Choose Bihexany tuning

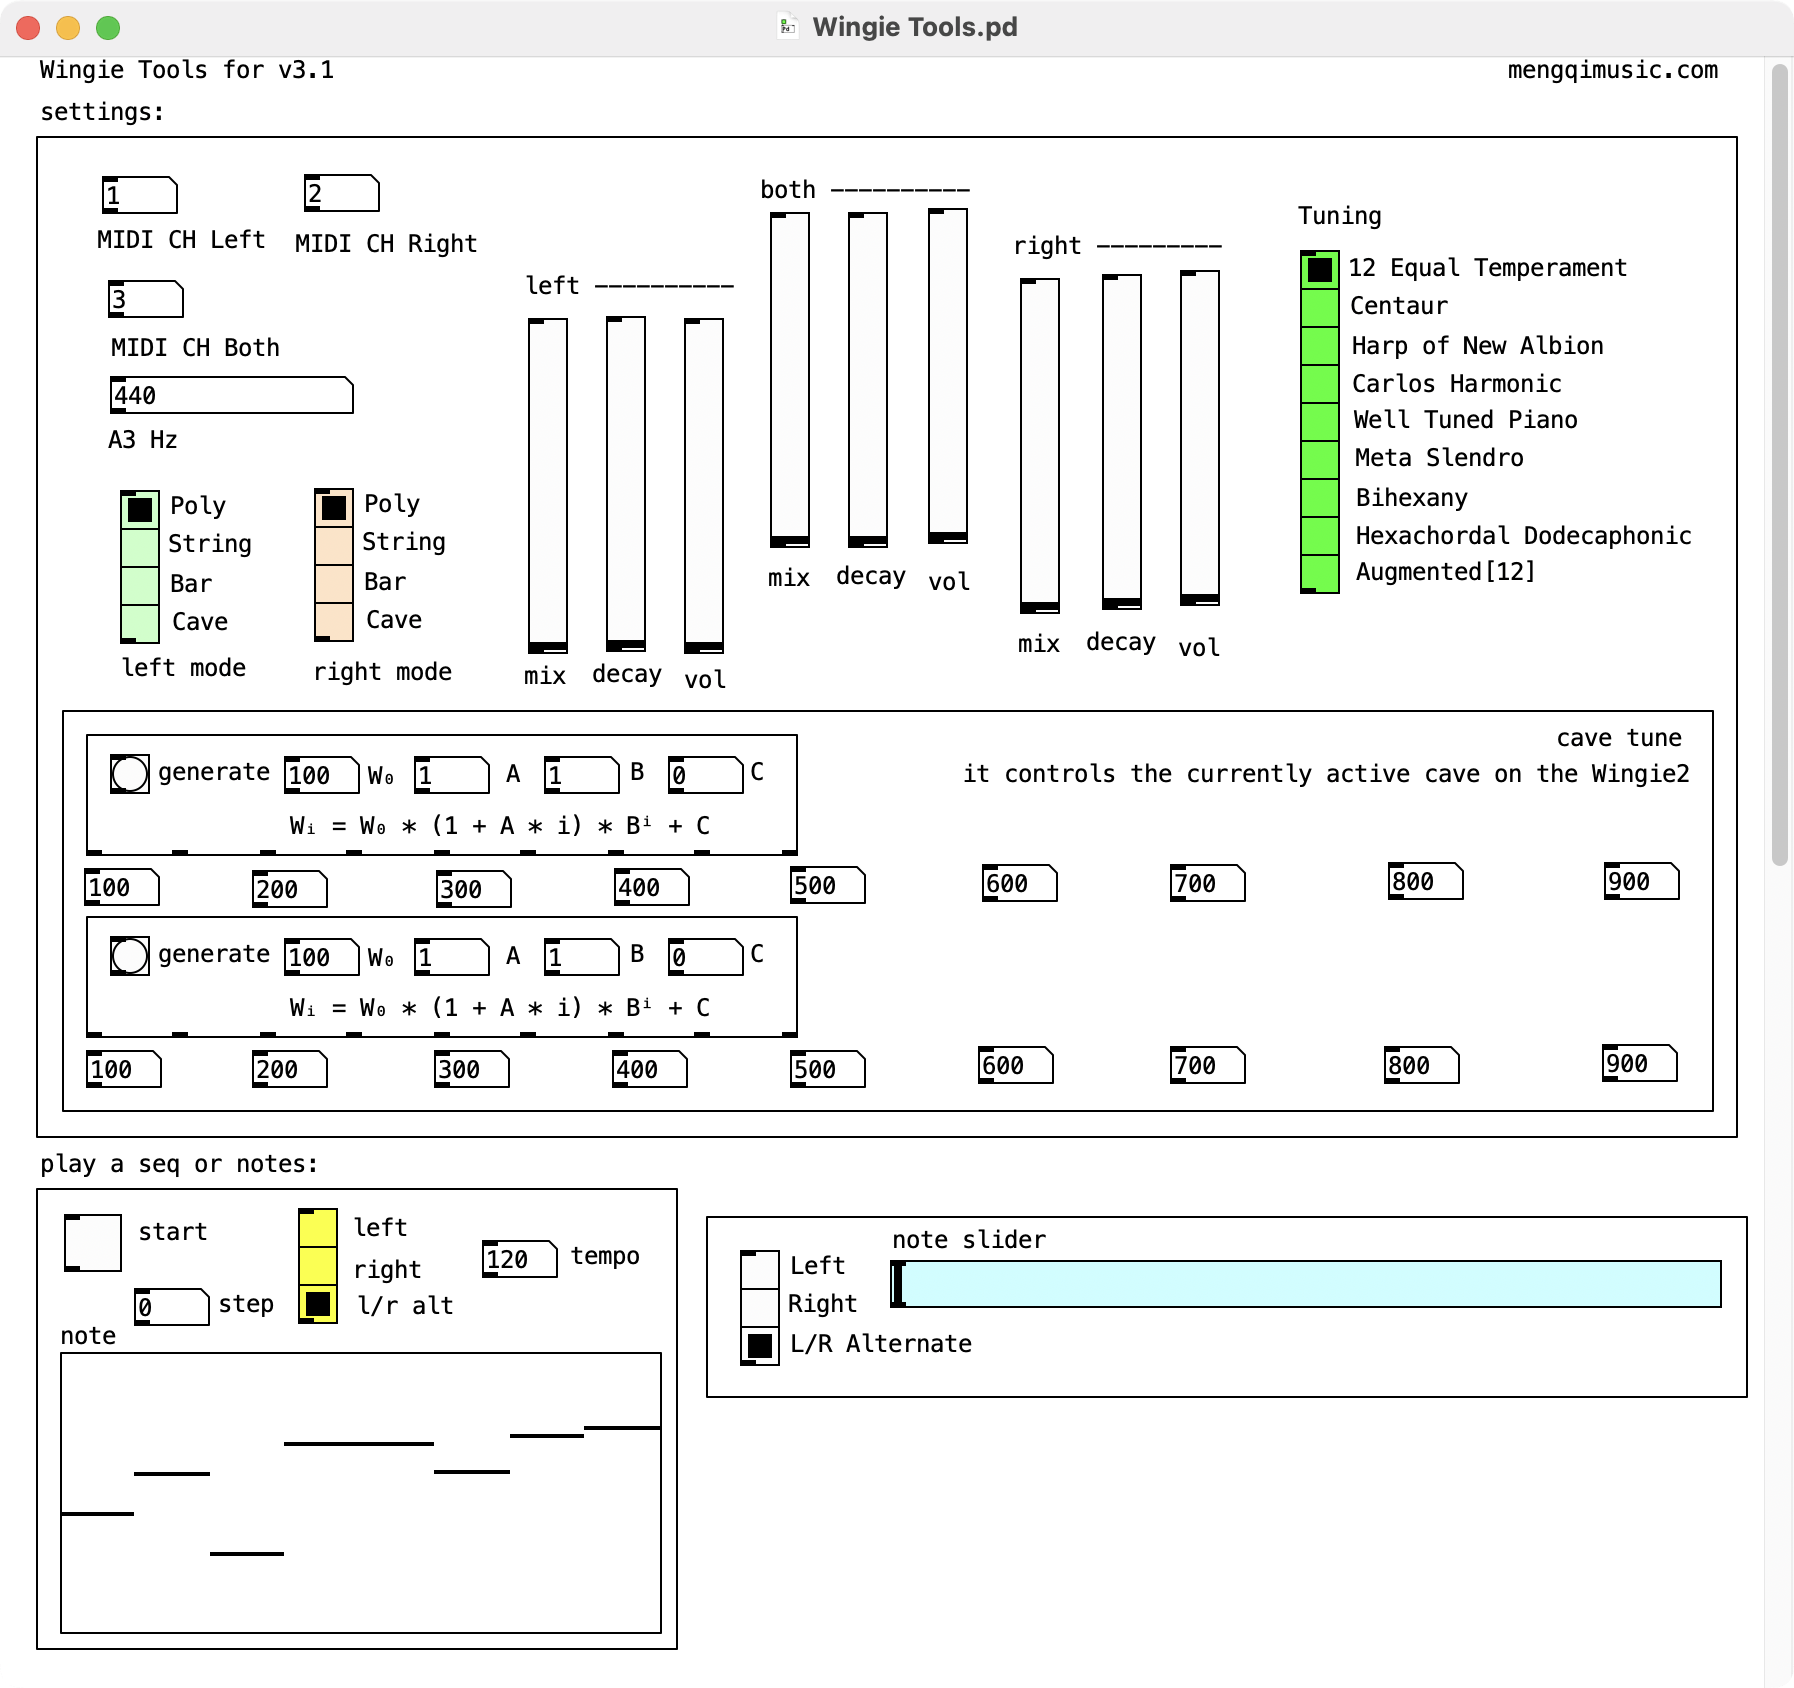[x=1320, y=498]
